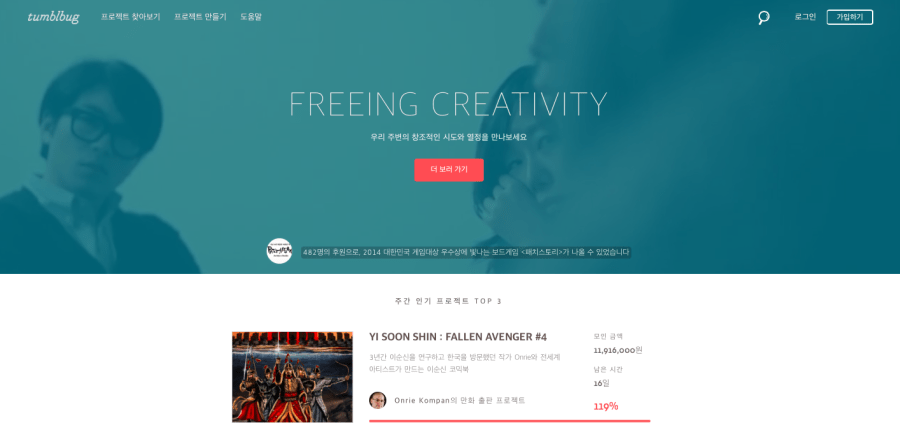The image size is (900, 430).
Task: Select 도움말 in the navigation bar
Action: [x=251, y=17]
